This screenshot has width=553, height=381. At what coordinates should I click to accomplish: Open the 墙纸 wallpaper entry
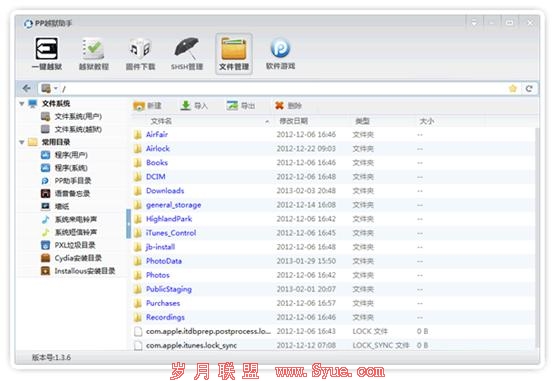pyautogui.click(x=55, y=206)
